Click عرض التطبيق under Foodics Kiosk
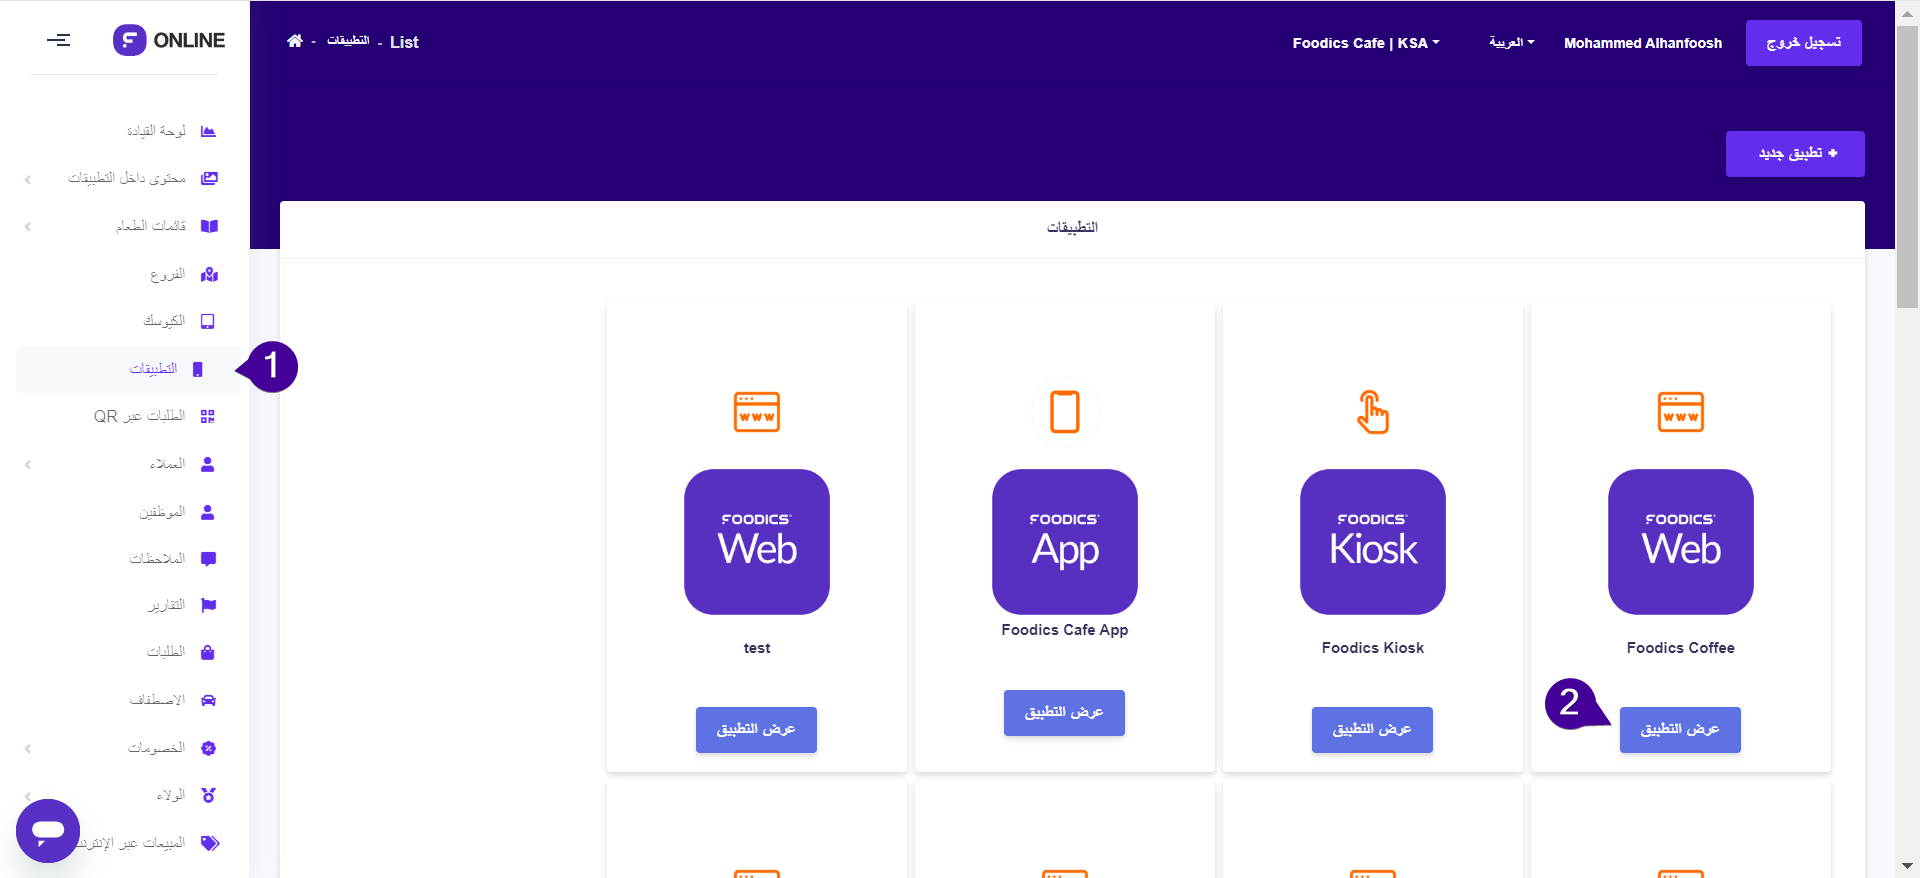 (x=1372, y=730)
